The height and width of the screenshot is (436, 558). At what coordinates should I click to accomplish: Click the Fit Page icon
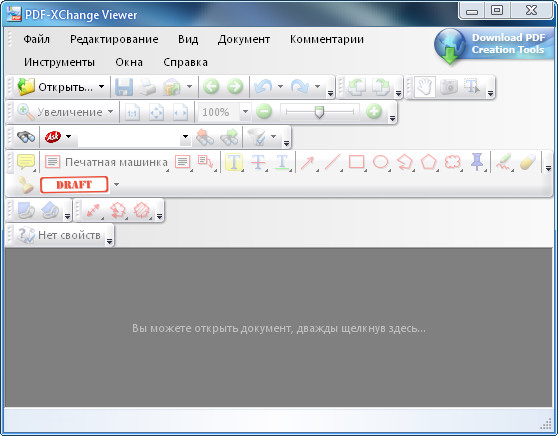tap(156, 112)
